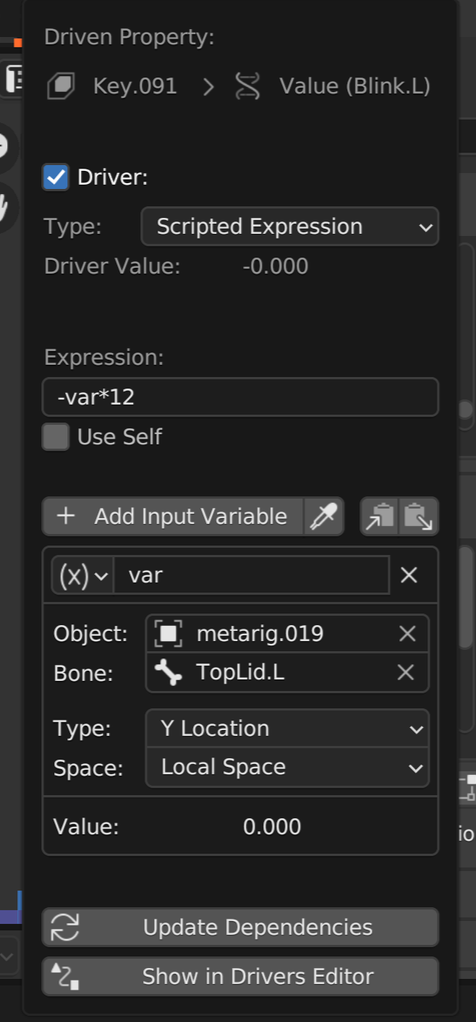Click Update Dependencies button

(241, 927)
